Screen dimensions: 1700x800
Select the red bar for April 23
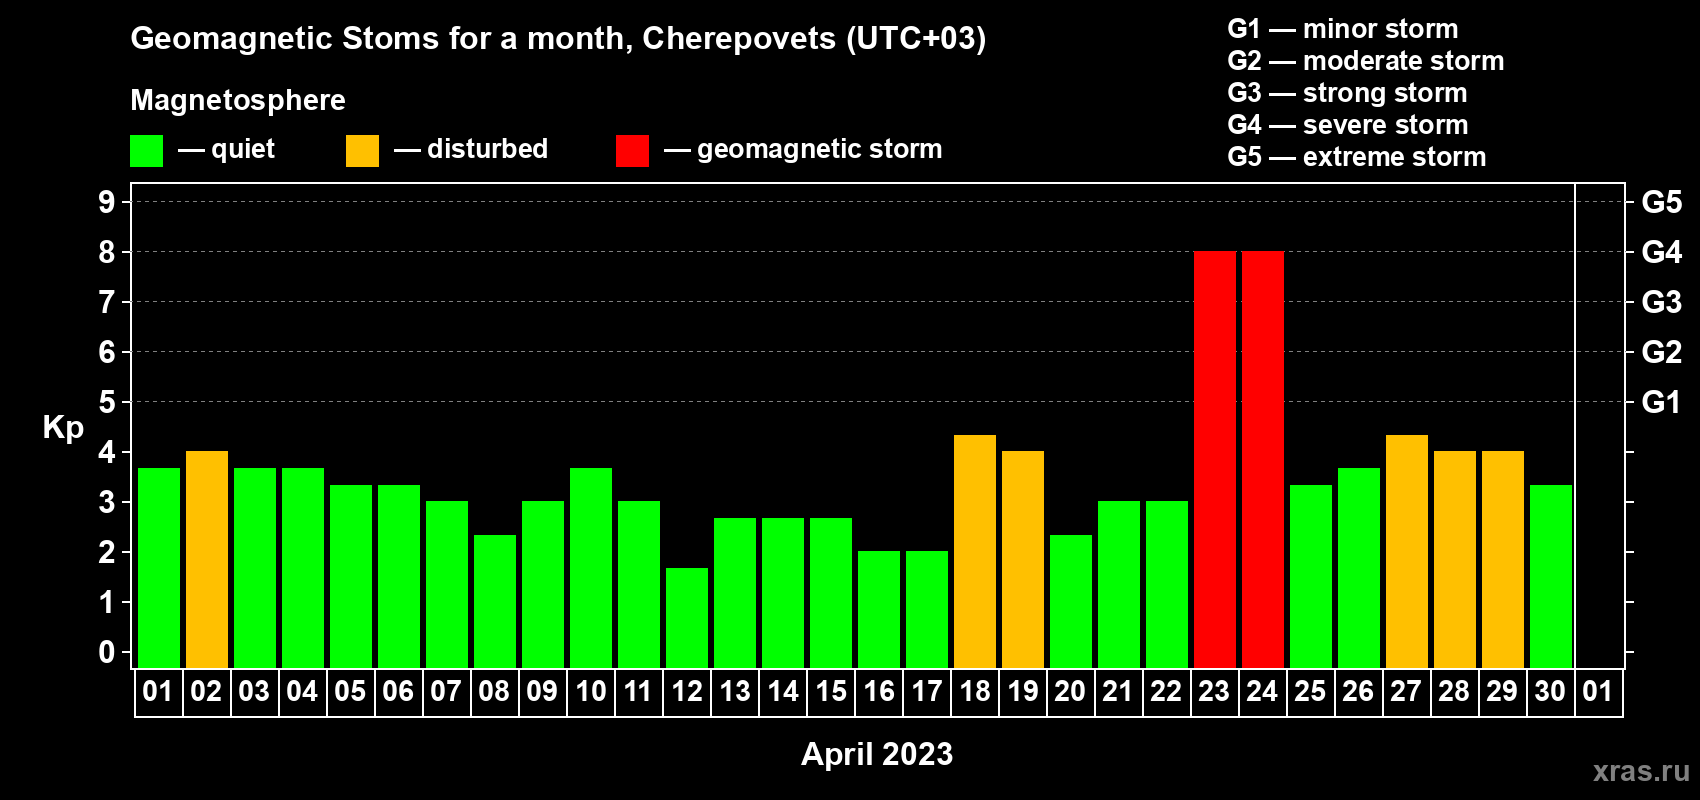(x=1215, y=460)
